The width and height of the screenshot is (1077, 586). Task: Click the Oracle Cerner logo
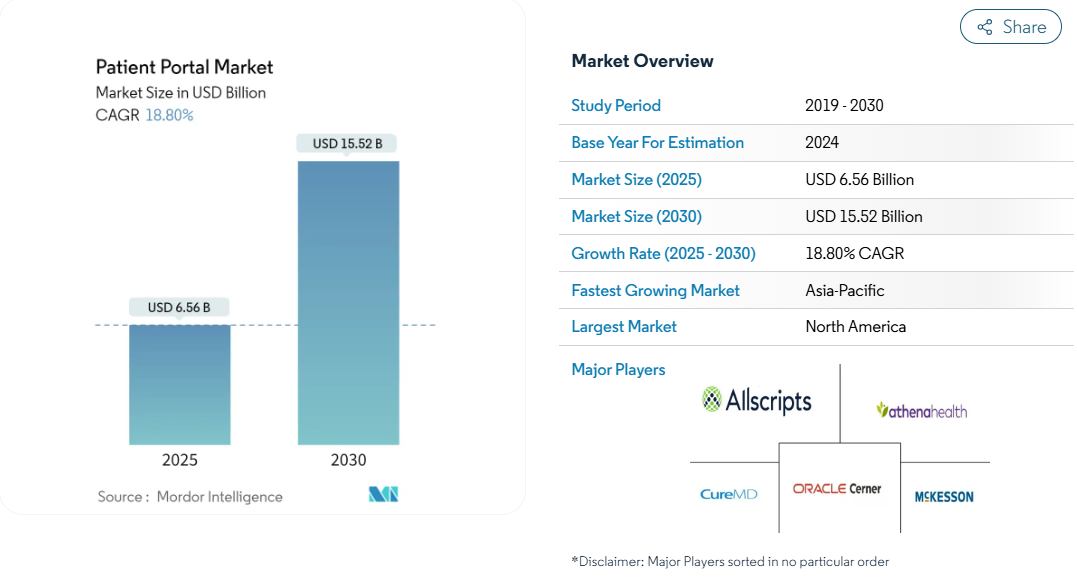click(x=837, y=488)
